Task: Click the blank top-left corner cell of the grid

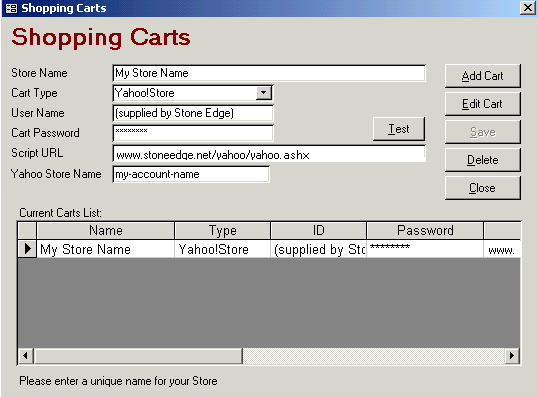Action: click(27, 231)
